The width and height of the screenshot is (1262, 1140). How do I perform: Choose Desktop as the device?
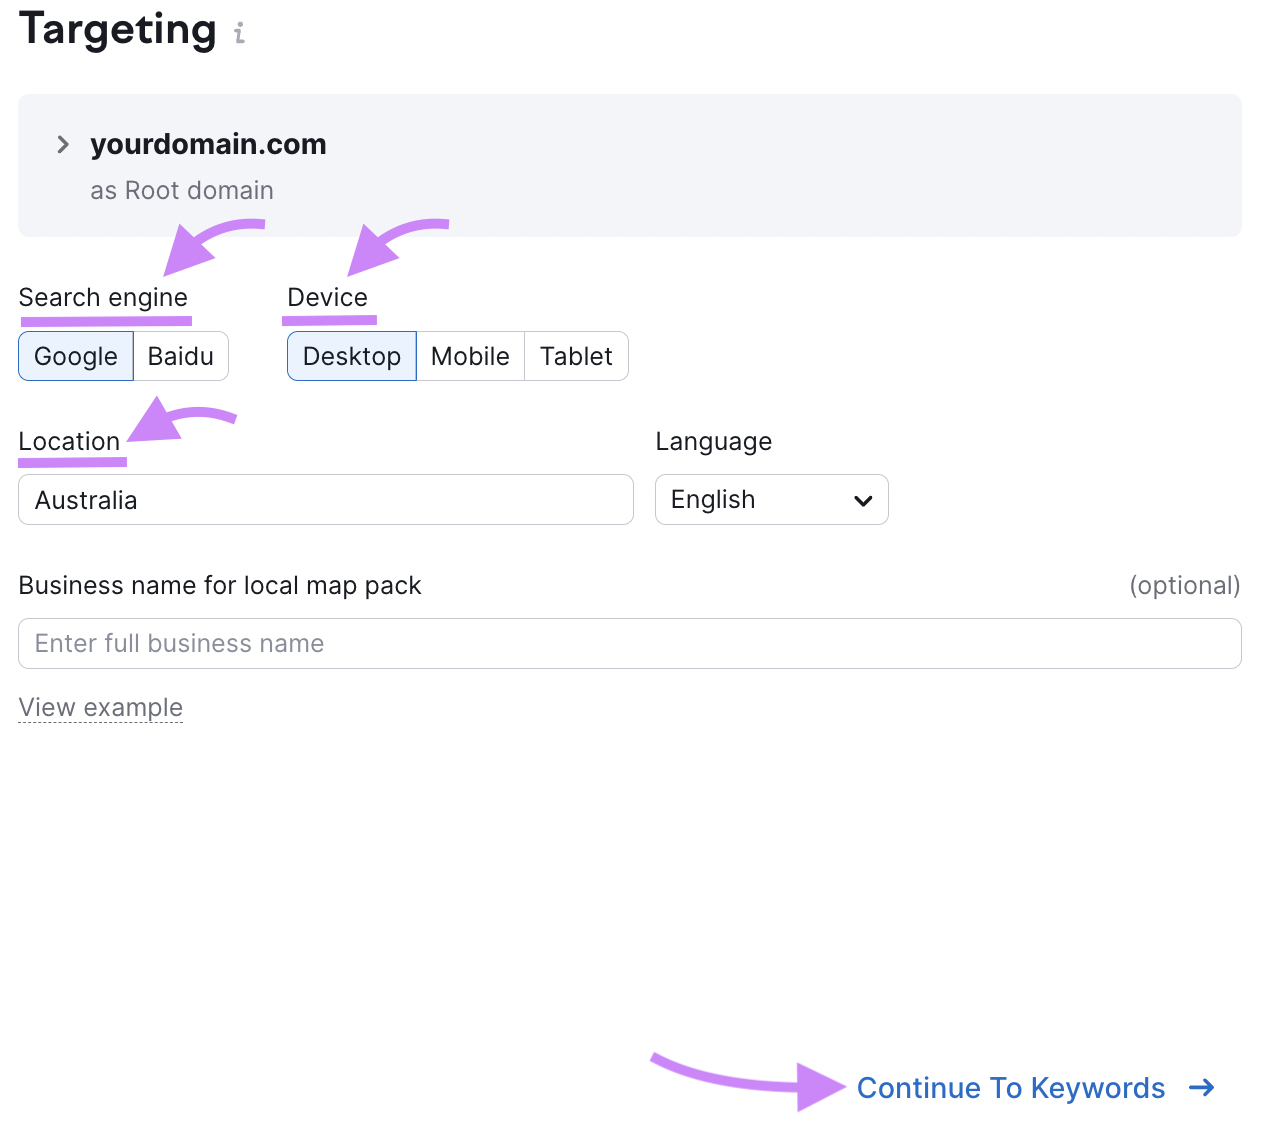coord(351,357)
